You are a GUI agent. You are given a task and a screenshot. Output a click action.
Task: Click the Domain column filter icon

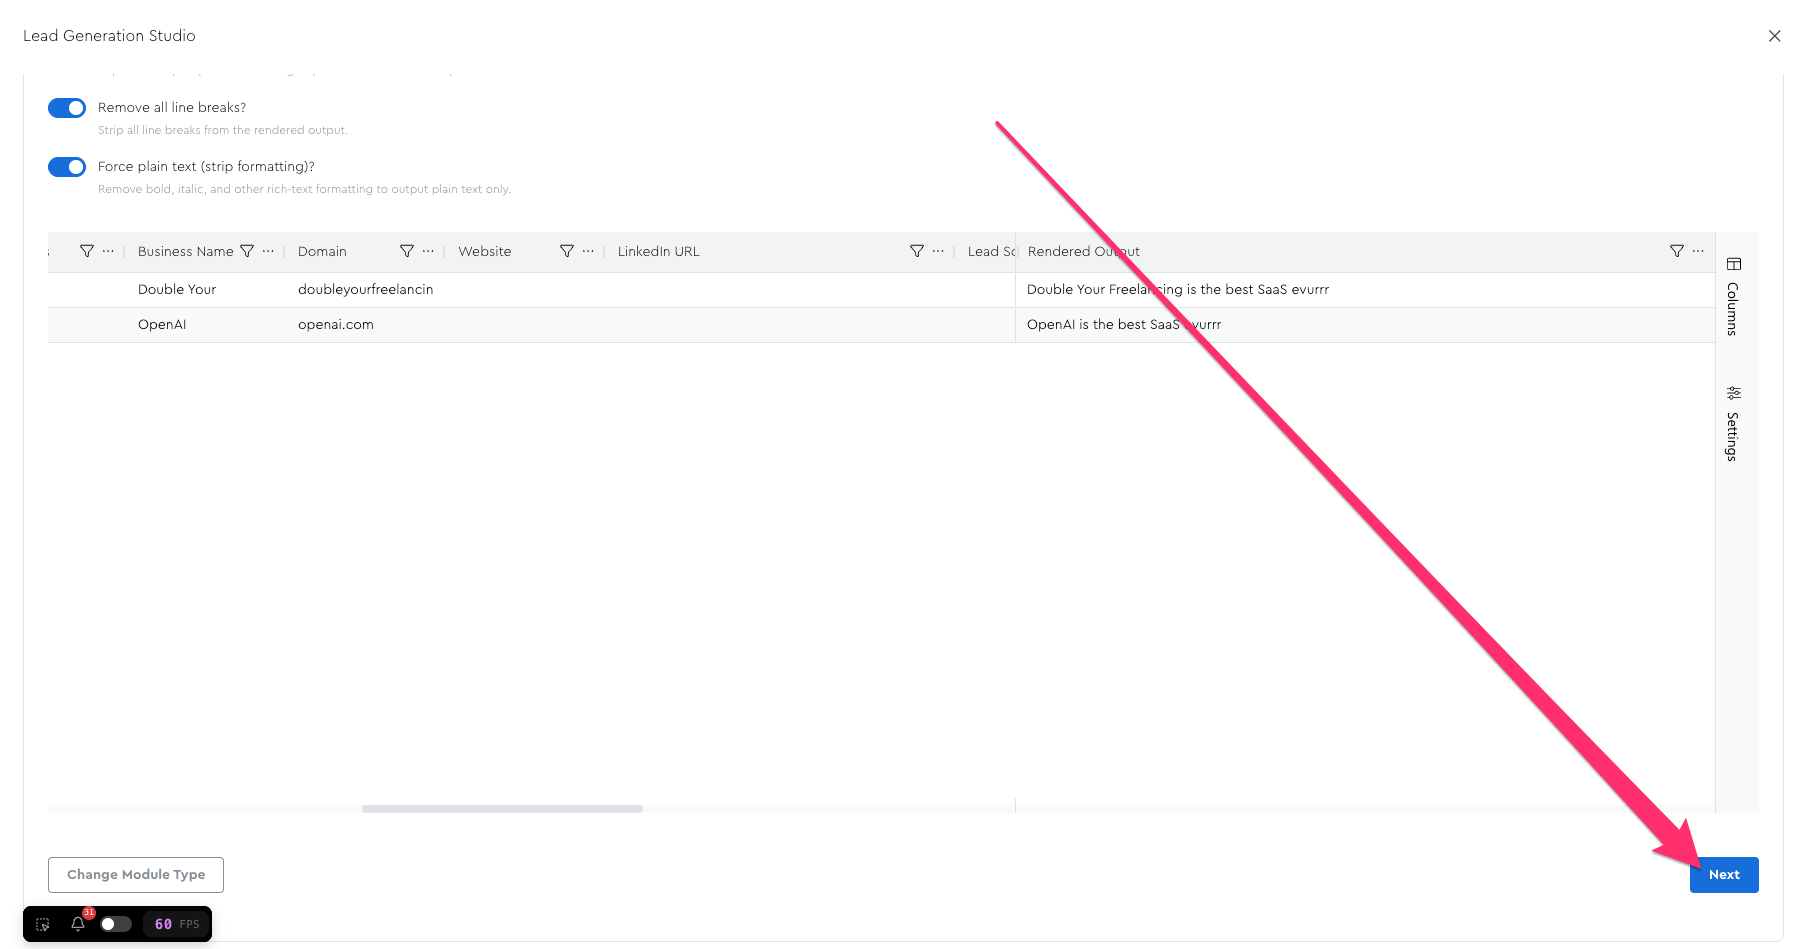(x=407, y=251)
